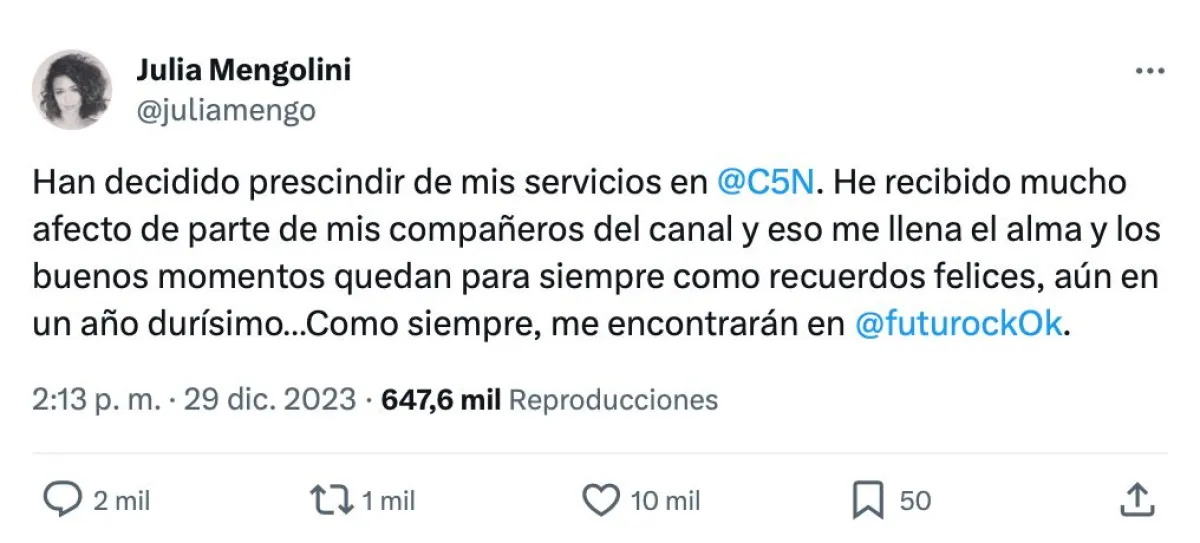This screenshot has width=1200, height=543.
Task: Click the 2 mil replies count
Action: click(121, 501)
